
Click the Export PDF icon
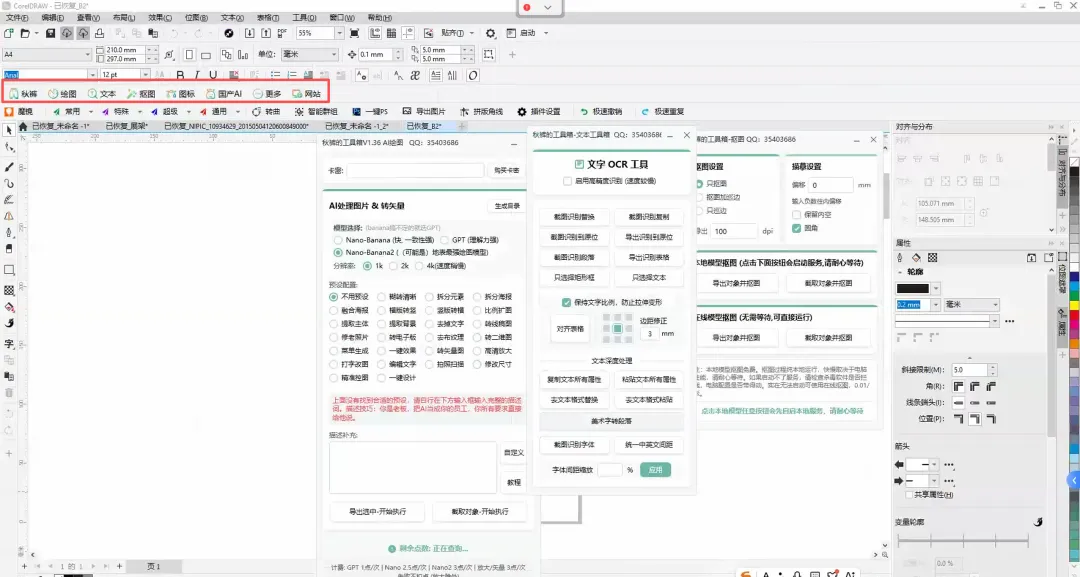pyautogui.click(x=282, y=33)
